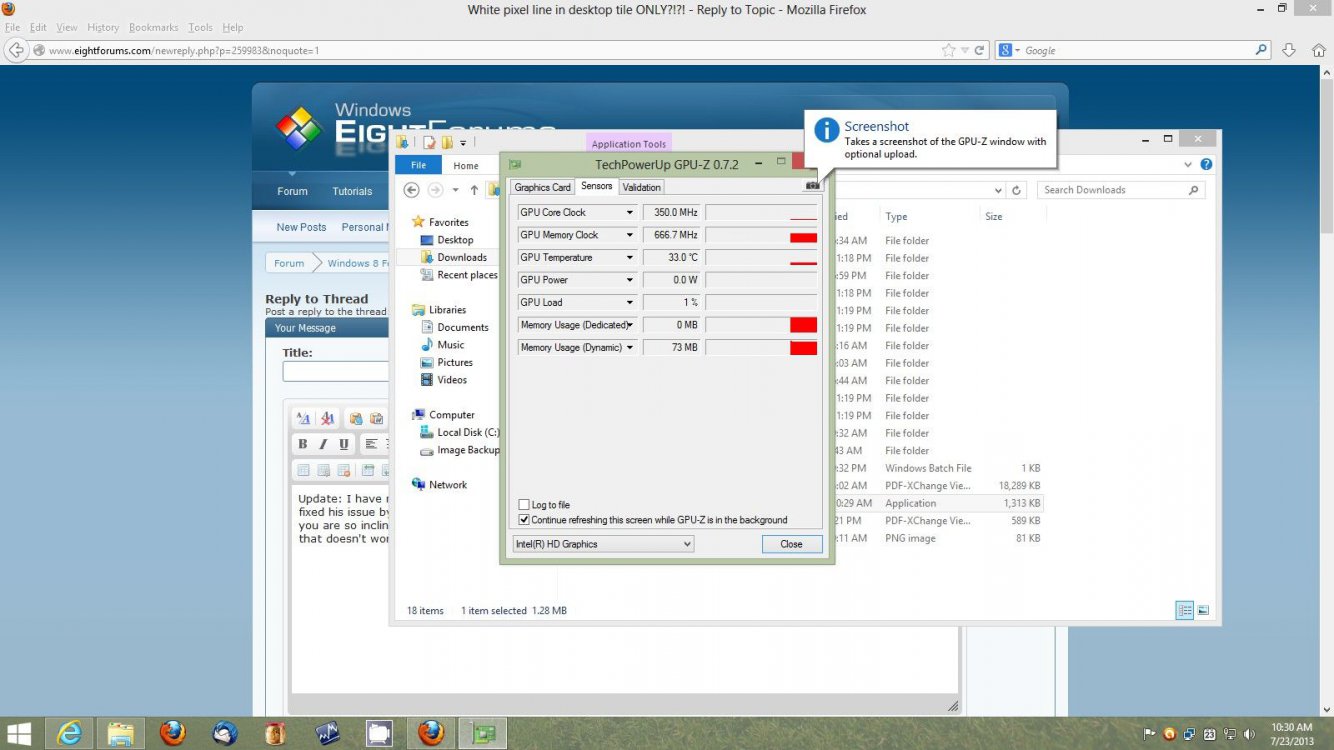This screenshot has width=1334, height=750.
Task: Open the GPU Power sensor dropdown
Action: tap(630, 280)
